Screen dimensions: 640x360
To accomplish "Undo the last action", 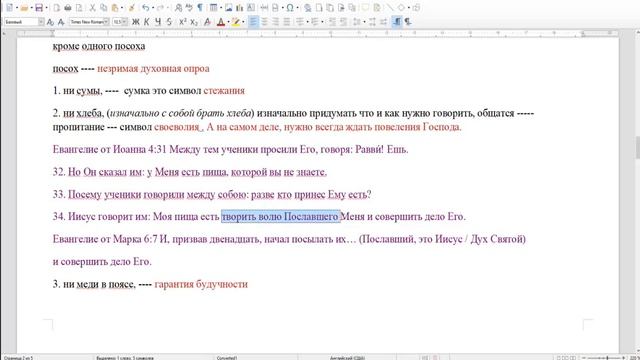I will [x=145, y=8].
